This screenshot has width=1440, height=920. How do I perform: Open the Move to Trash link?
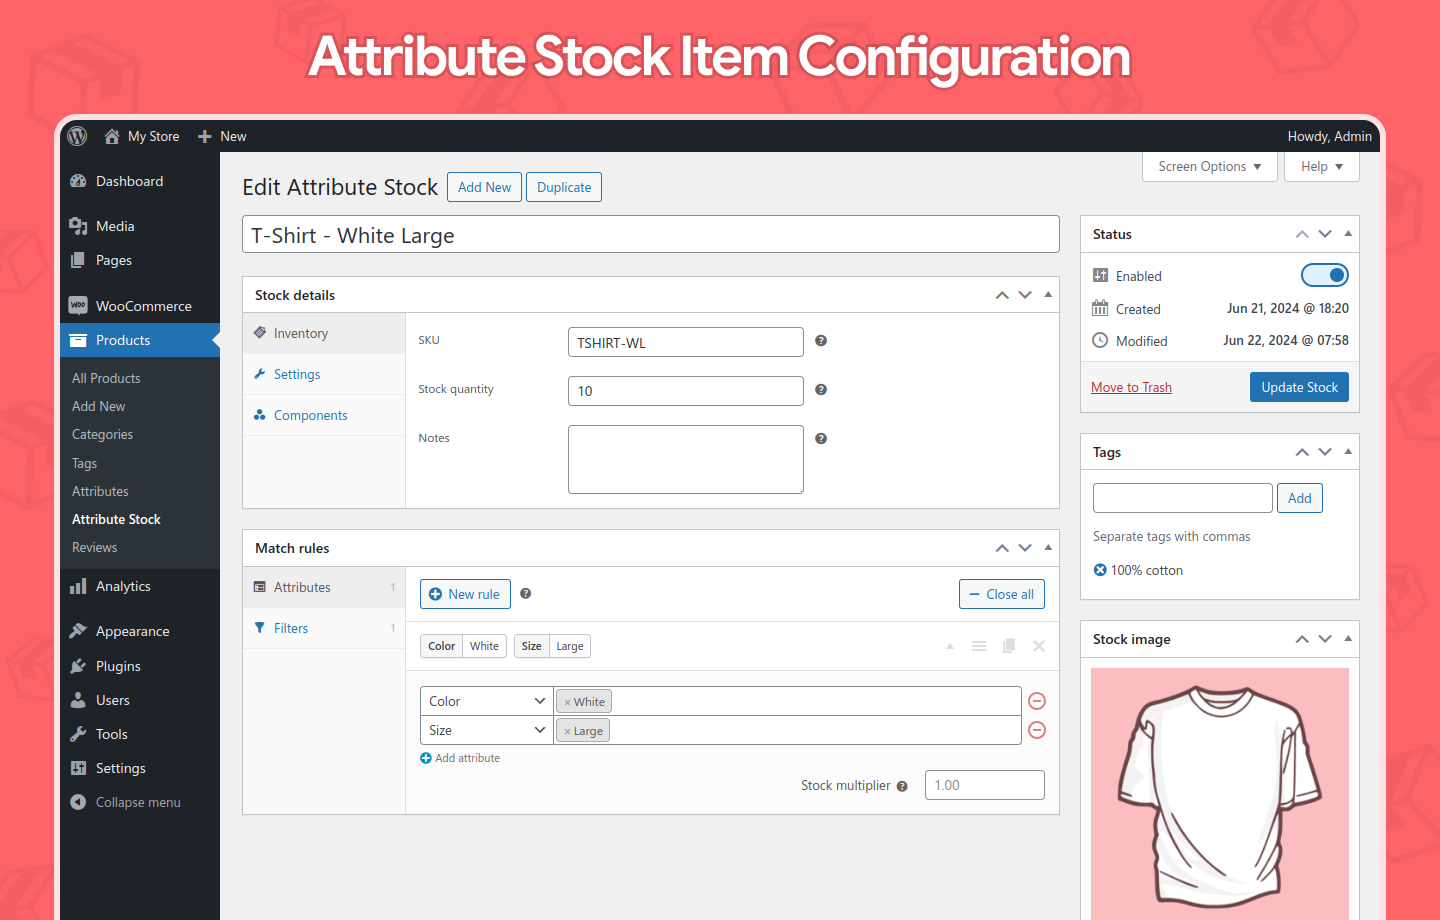1131,387
